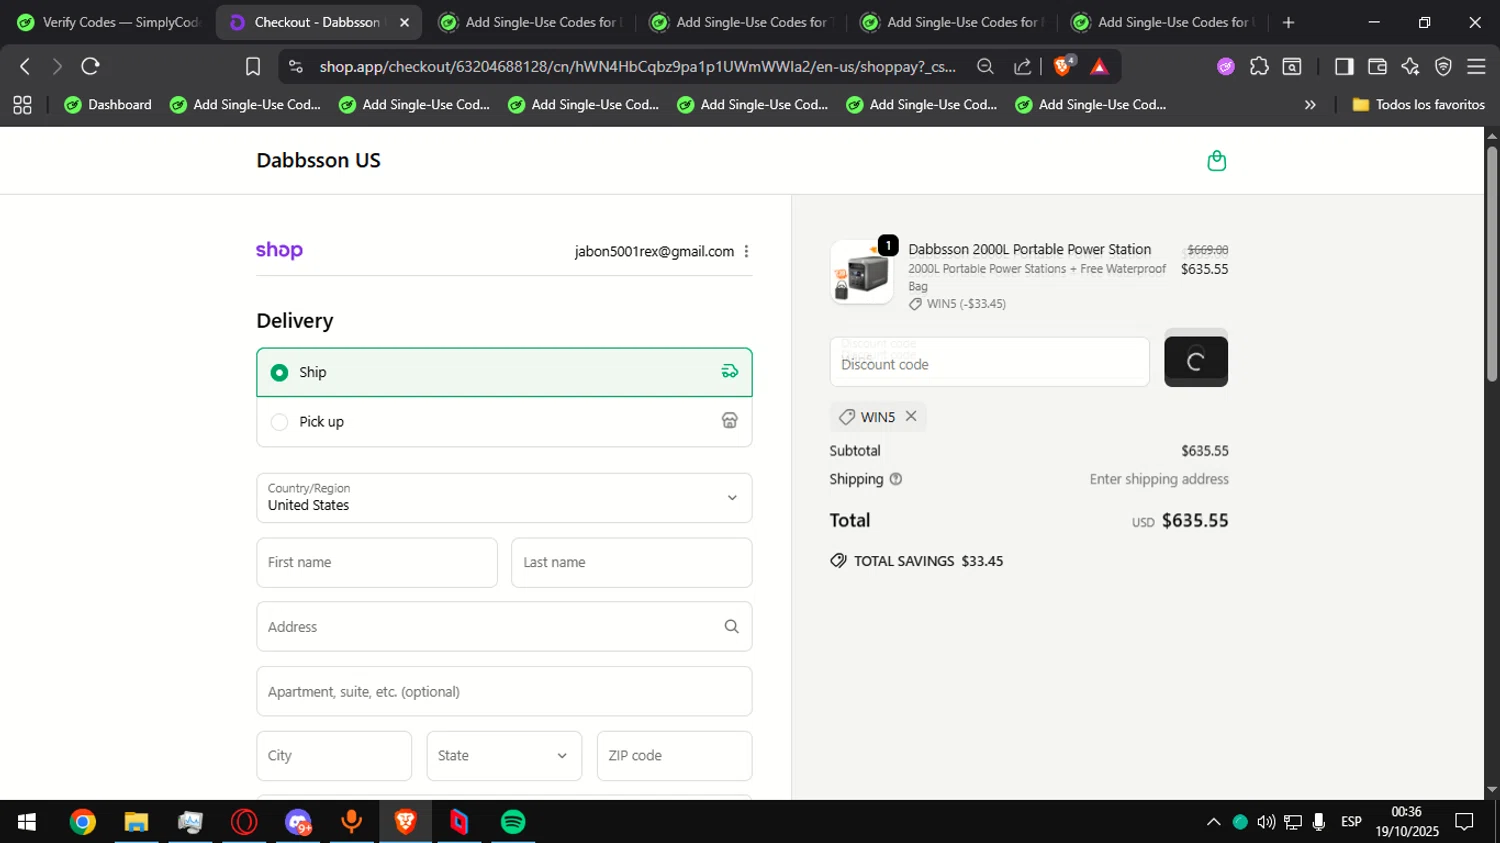Click the Shop Pay logo
Screen dimensions: 1500x843
tap(279, 250)
